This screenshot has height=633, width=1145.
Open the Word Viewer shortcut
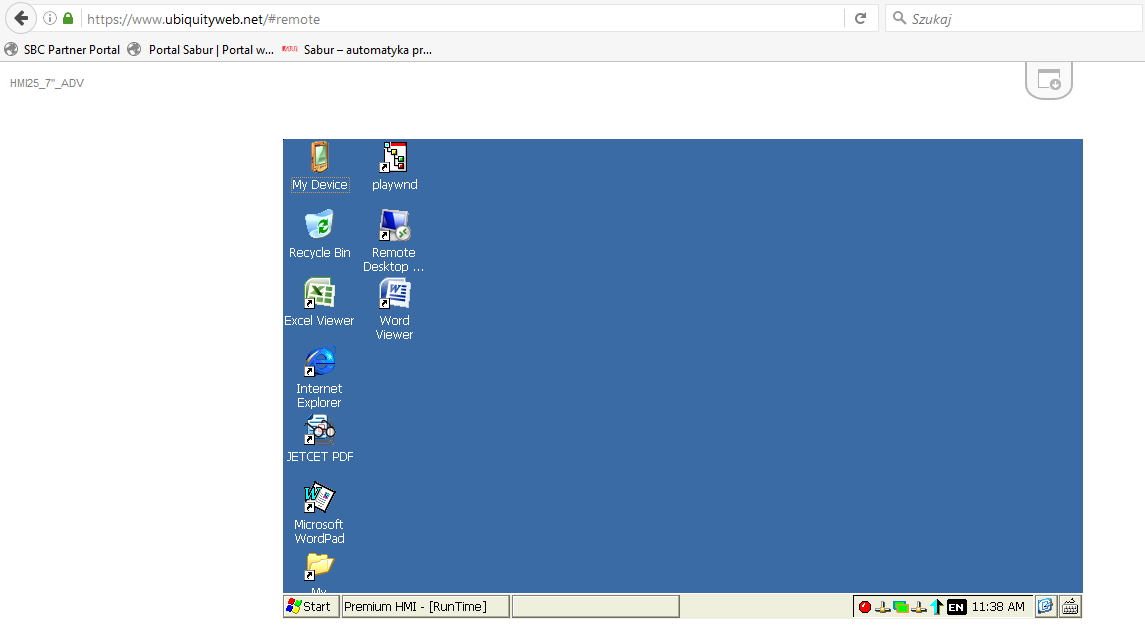[394, 293]
